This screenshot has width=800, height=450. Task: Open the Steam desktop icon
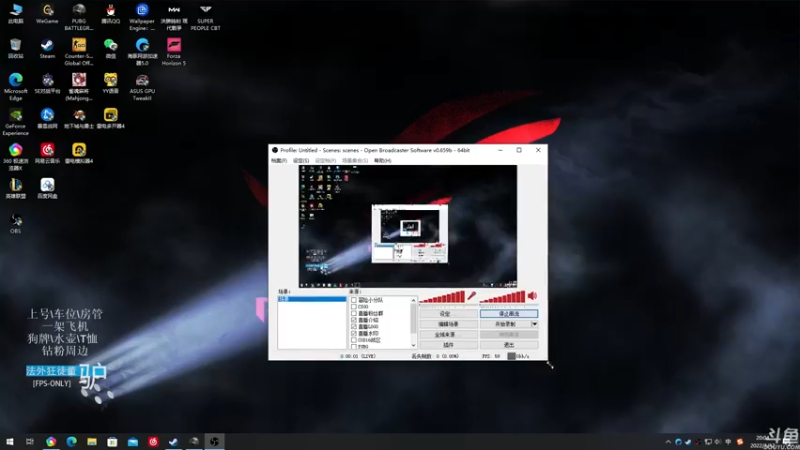click(47, 49)
